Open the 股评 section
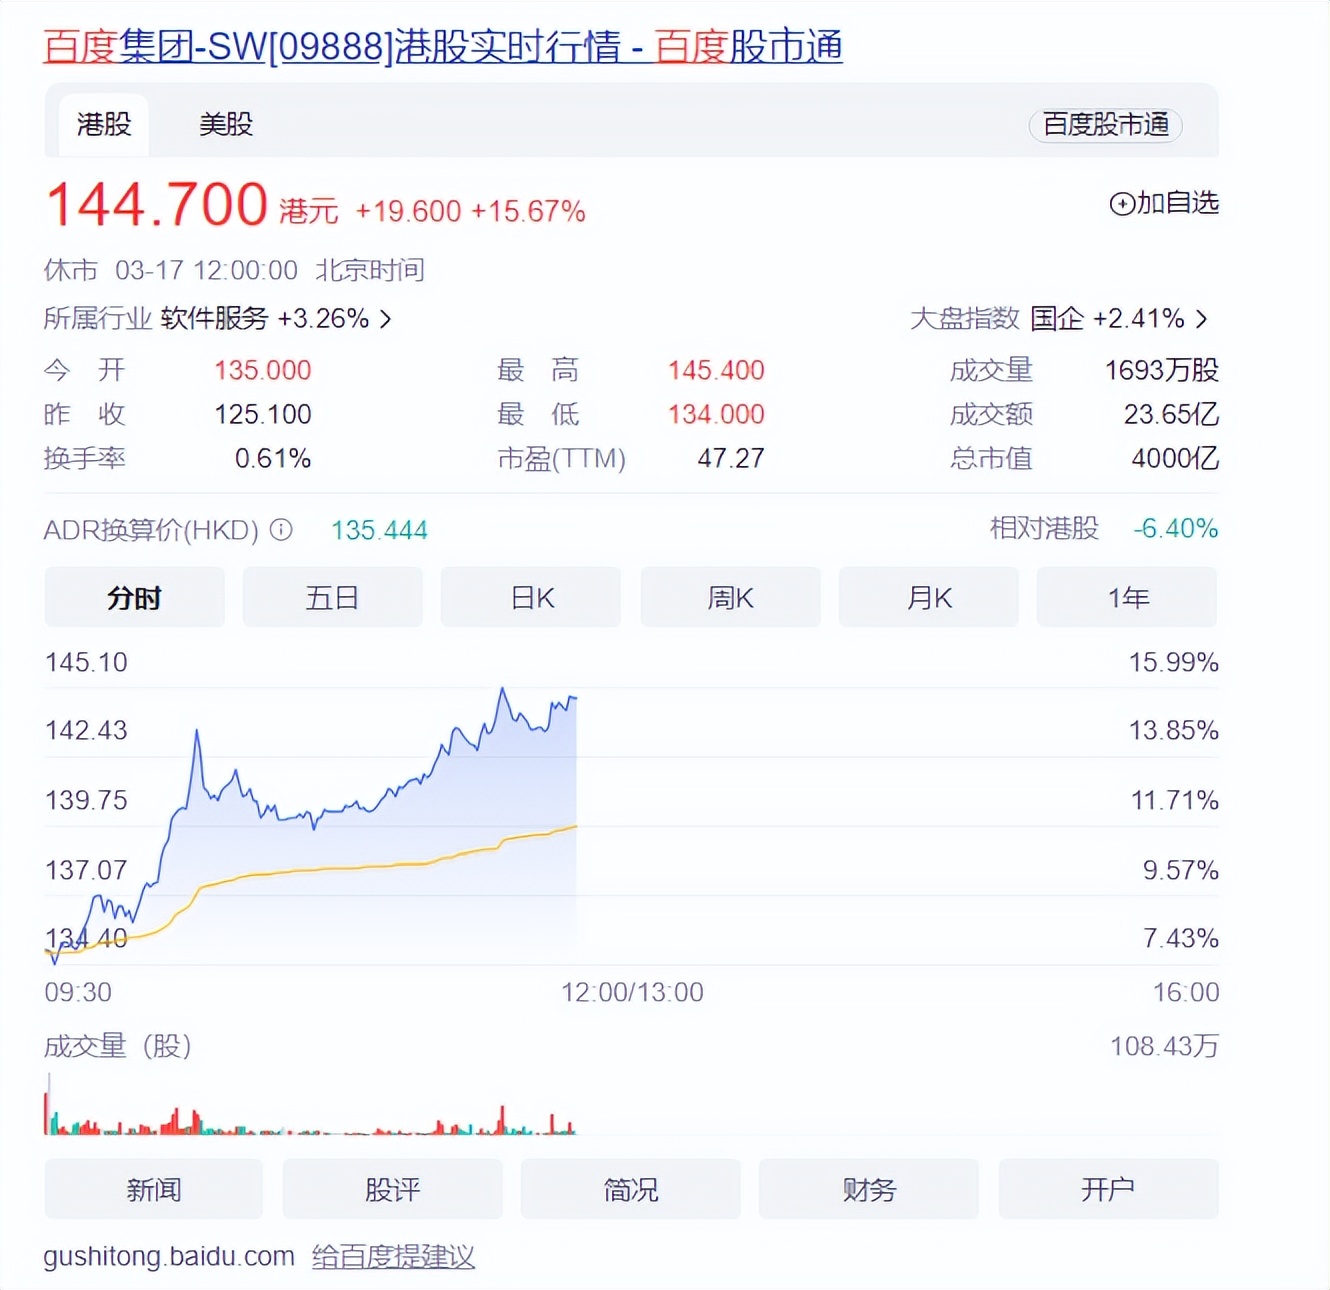Image resolution: width=1330 pixels, height=1290 pixels. pos(392,1189)
